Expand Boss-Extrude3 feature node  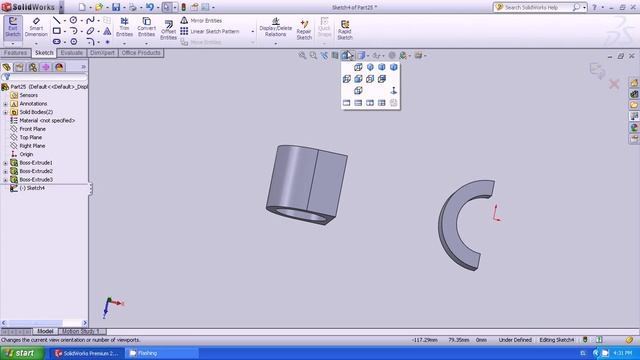(x=5, y=180)
